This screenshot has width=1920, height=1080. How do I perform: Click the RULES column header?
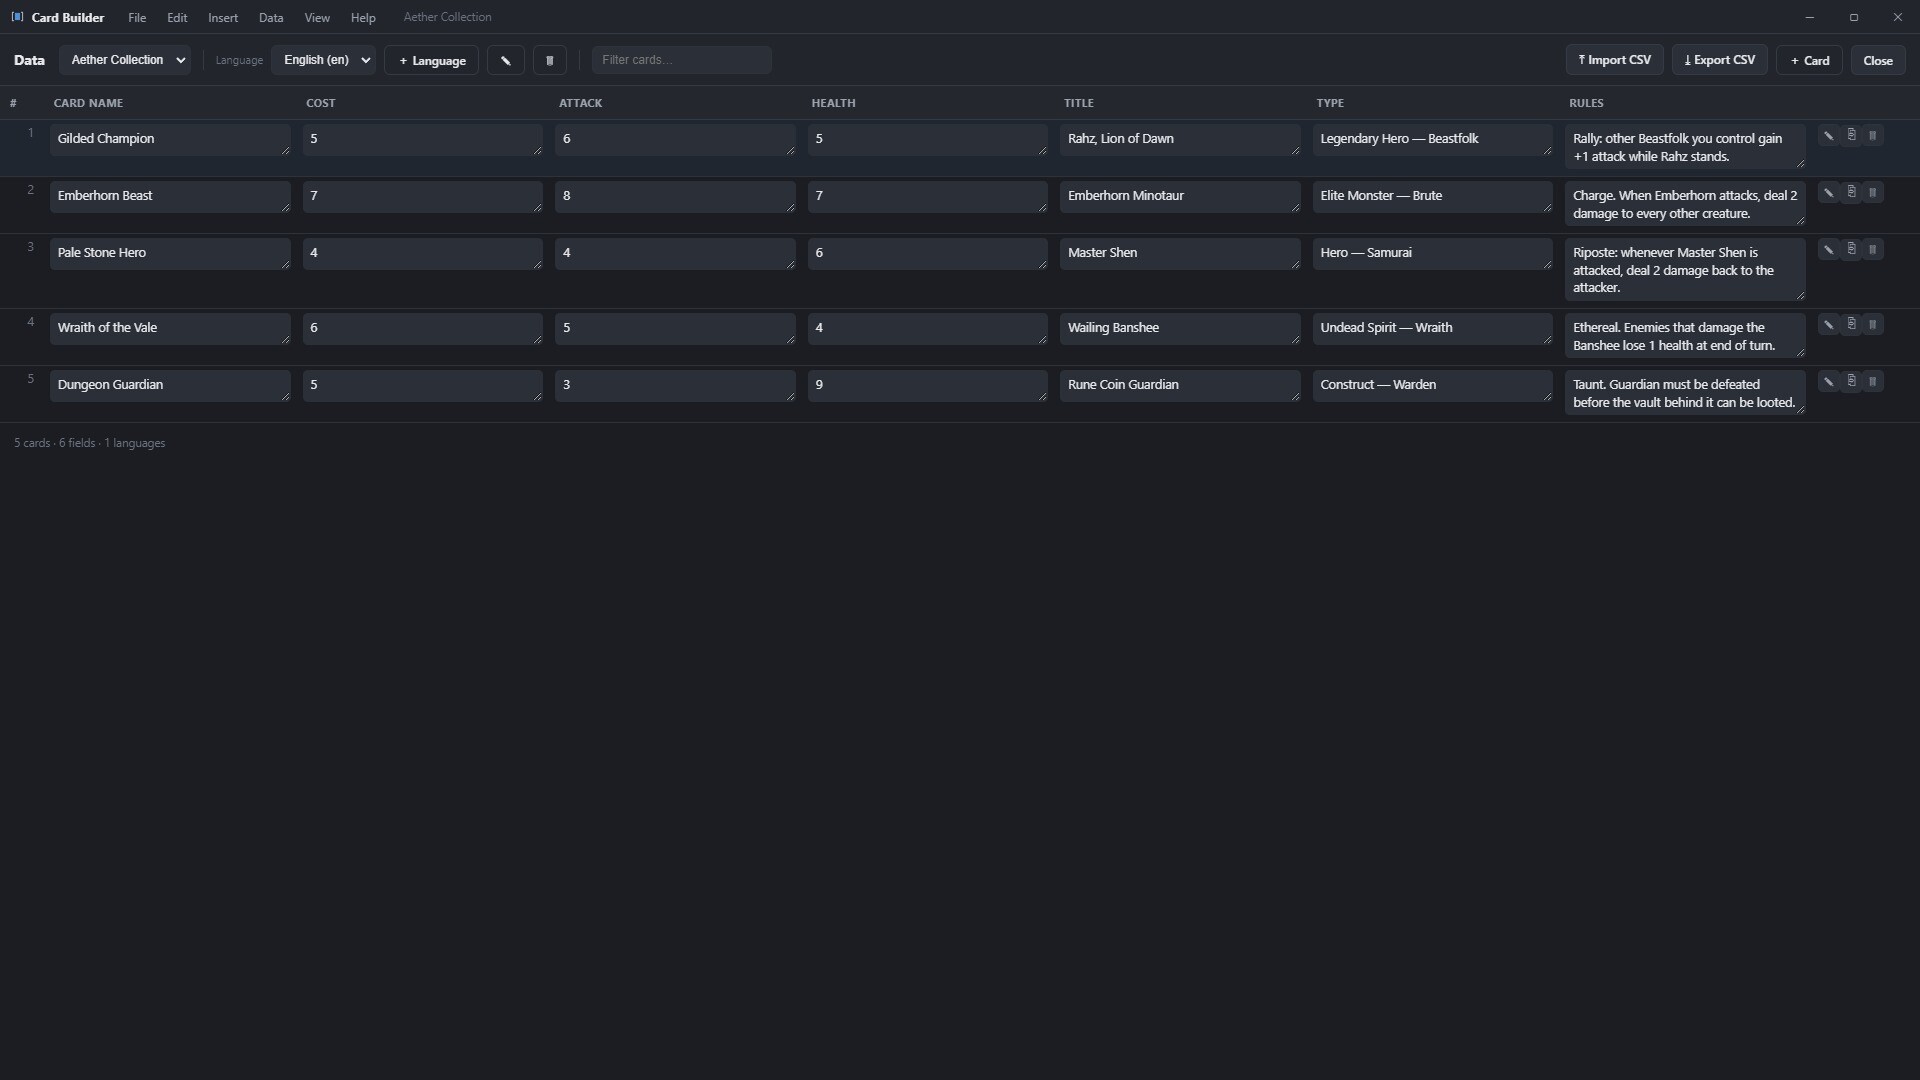[1586, 103]
